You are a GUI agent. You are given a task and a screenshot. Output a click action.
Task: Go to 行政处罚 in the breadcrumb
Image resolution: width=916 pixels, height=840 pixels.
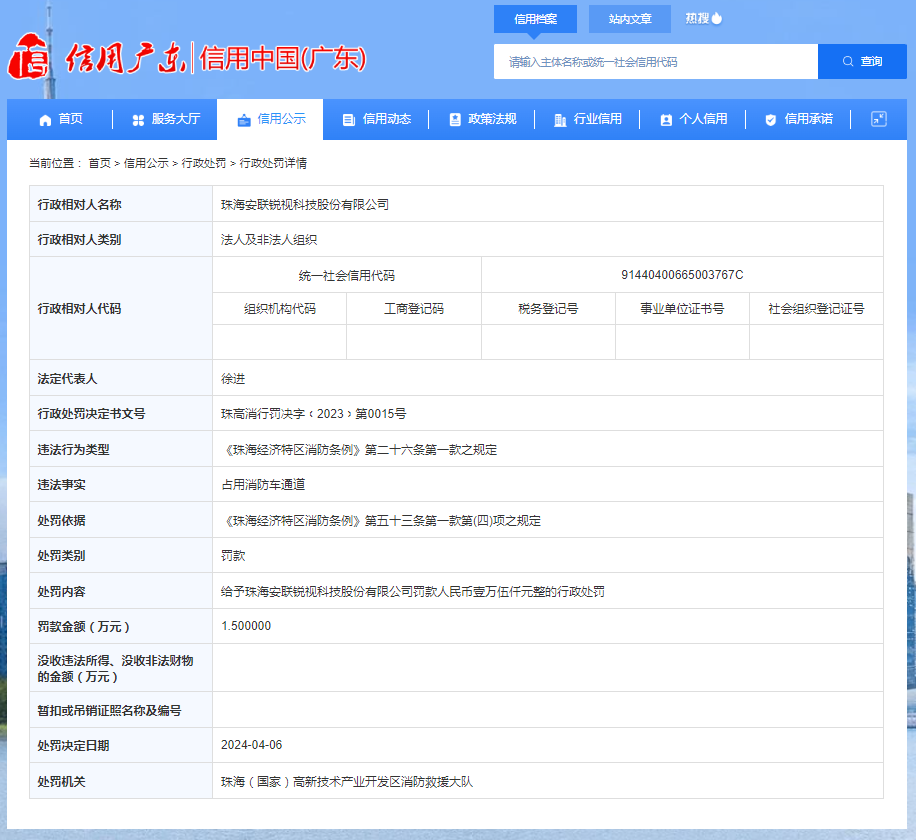tap(203, 164)
